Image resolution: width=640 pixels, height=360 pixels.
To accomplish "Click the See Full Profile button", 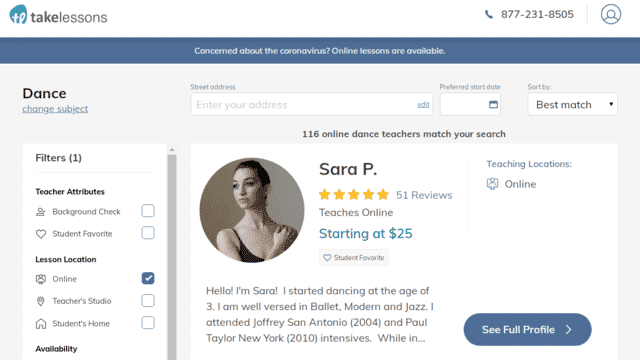I will tap(527, 329).
